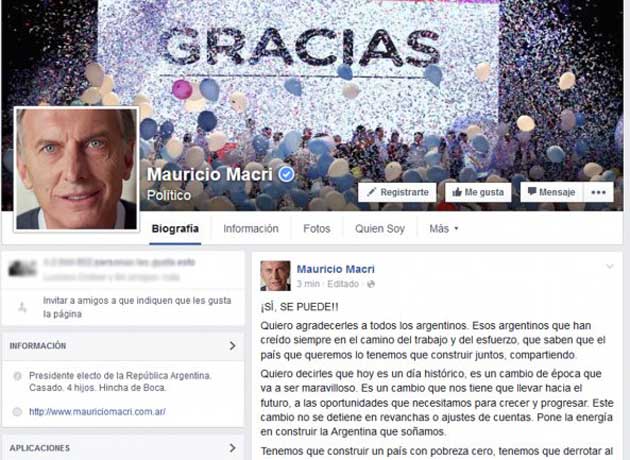Click the Mauricio Macri post author name
This screenshot has width=630, height=460.
point(335,269)
